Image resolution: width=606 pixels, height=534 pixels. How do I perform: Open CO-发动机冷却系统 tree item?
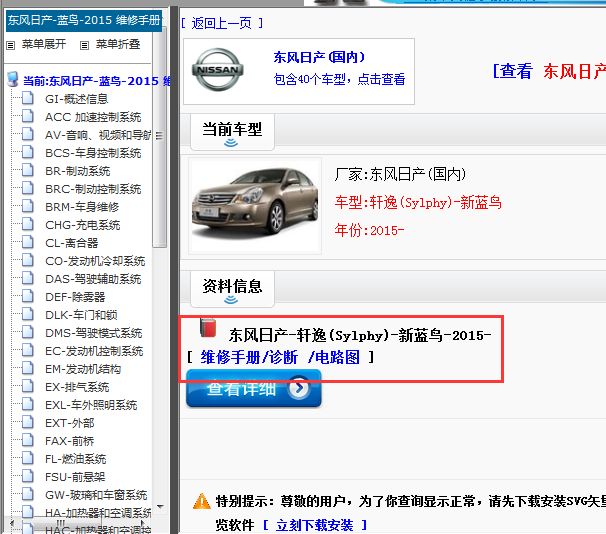pos(95,261)
